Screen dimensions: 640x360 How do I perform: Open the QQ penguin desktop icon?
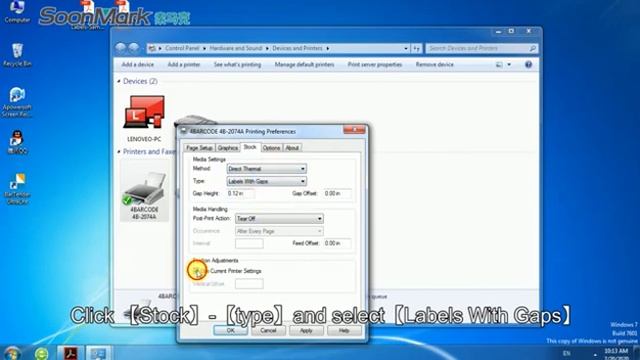pyautogui.click(x=17, y=142)
